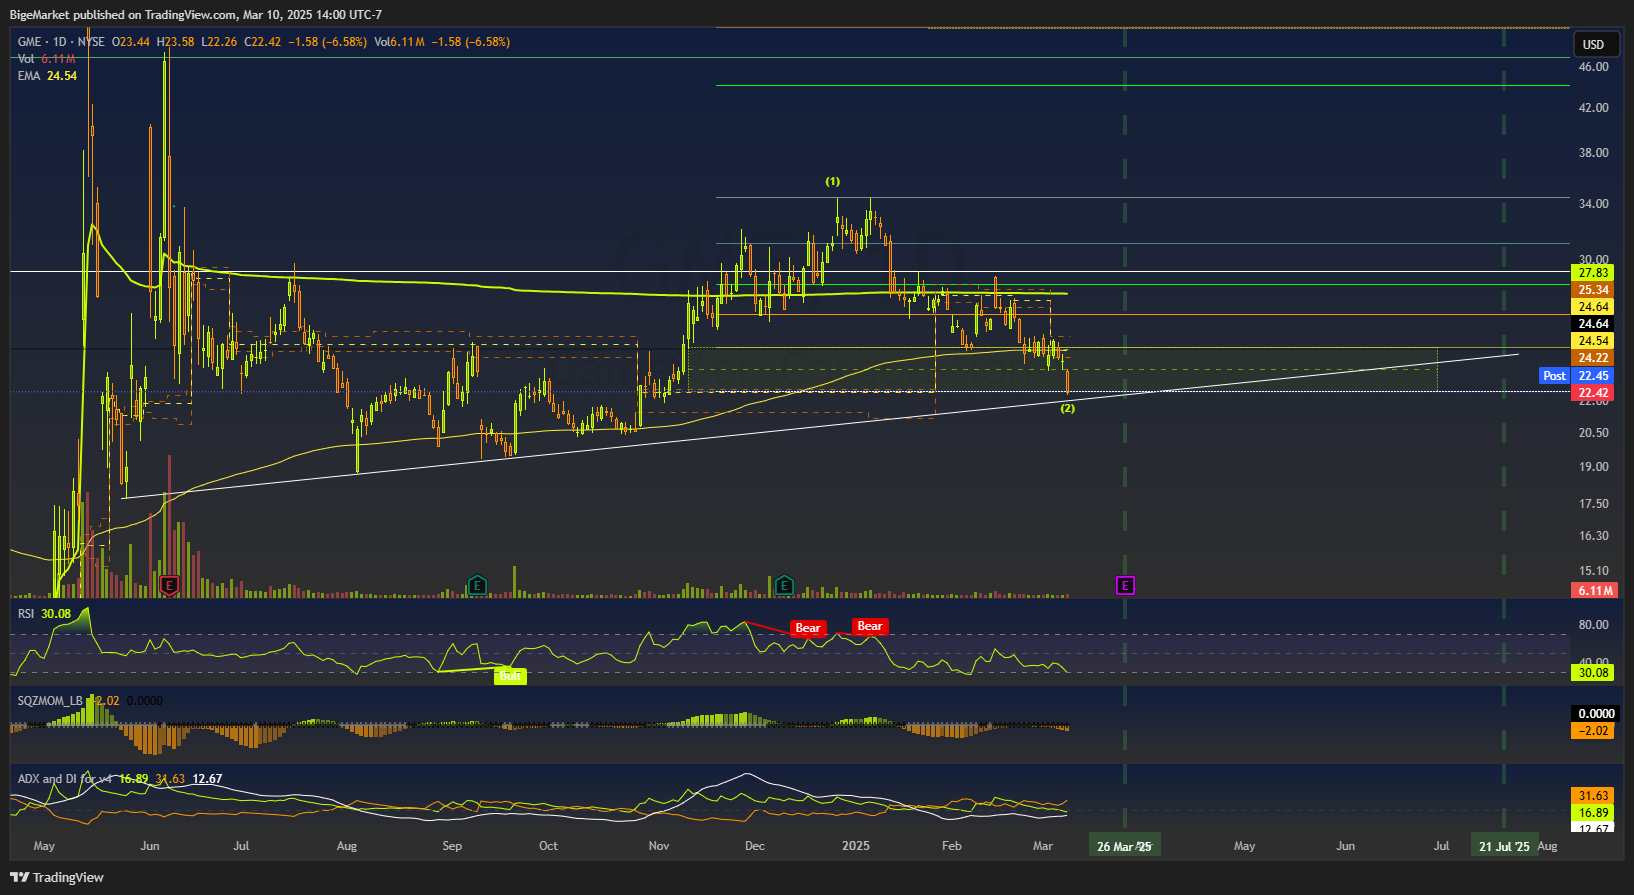Click the orange 31.63 ADX axis label

pyautogui.click(x=1593, y=796)
